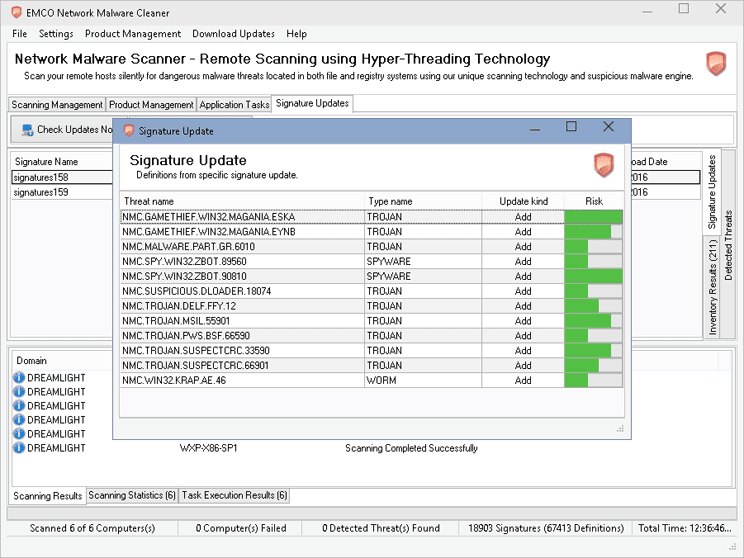The height and width of the screenshot is (558, 744).
Task: Click the EMCO shield icon in main title bar
Action: [17, 12]
